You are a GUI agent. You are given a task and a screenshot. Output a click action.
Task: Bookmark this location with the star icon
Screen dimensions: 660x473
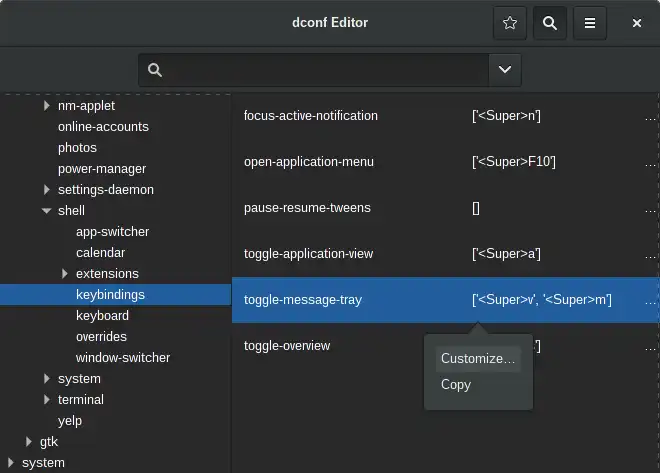coord(510,23)
